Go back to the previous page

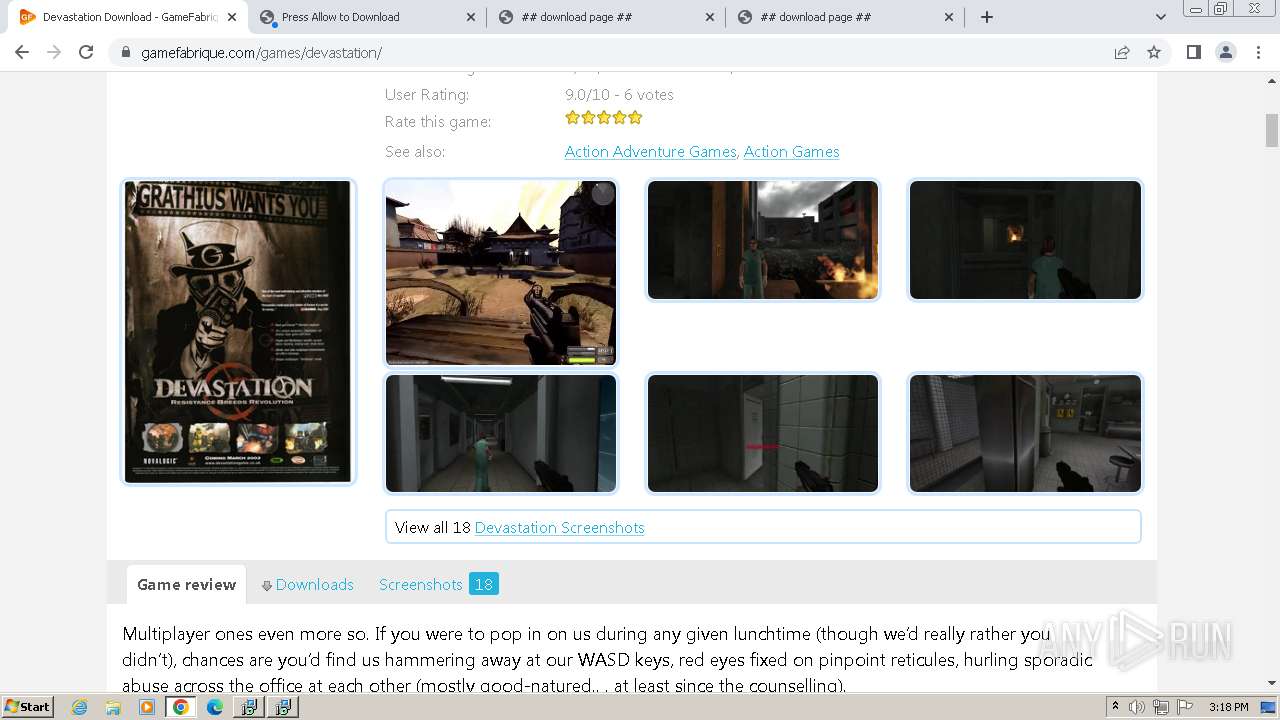[x=22, y=52]
